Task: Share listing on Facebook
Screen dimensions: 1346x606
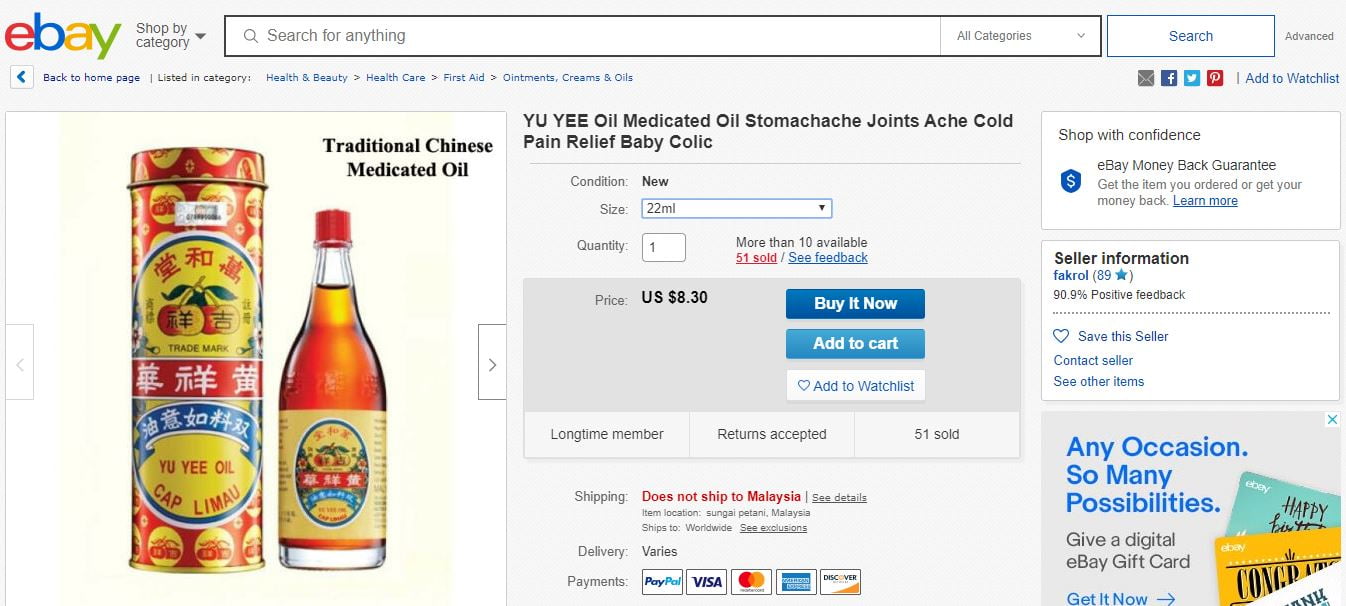Action: click(x=1169, y=78)
